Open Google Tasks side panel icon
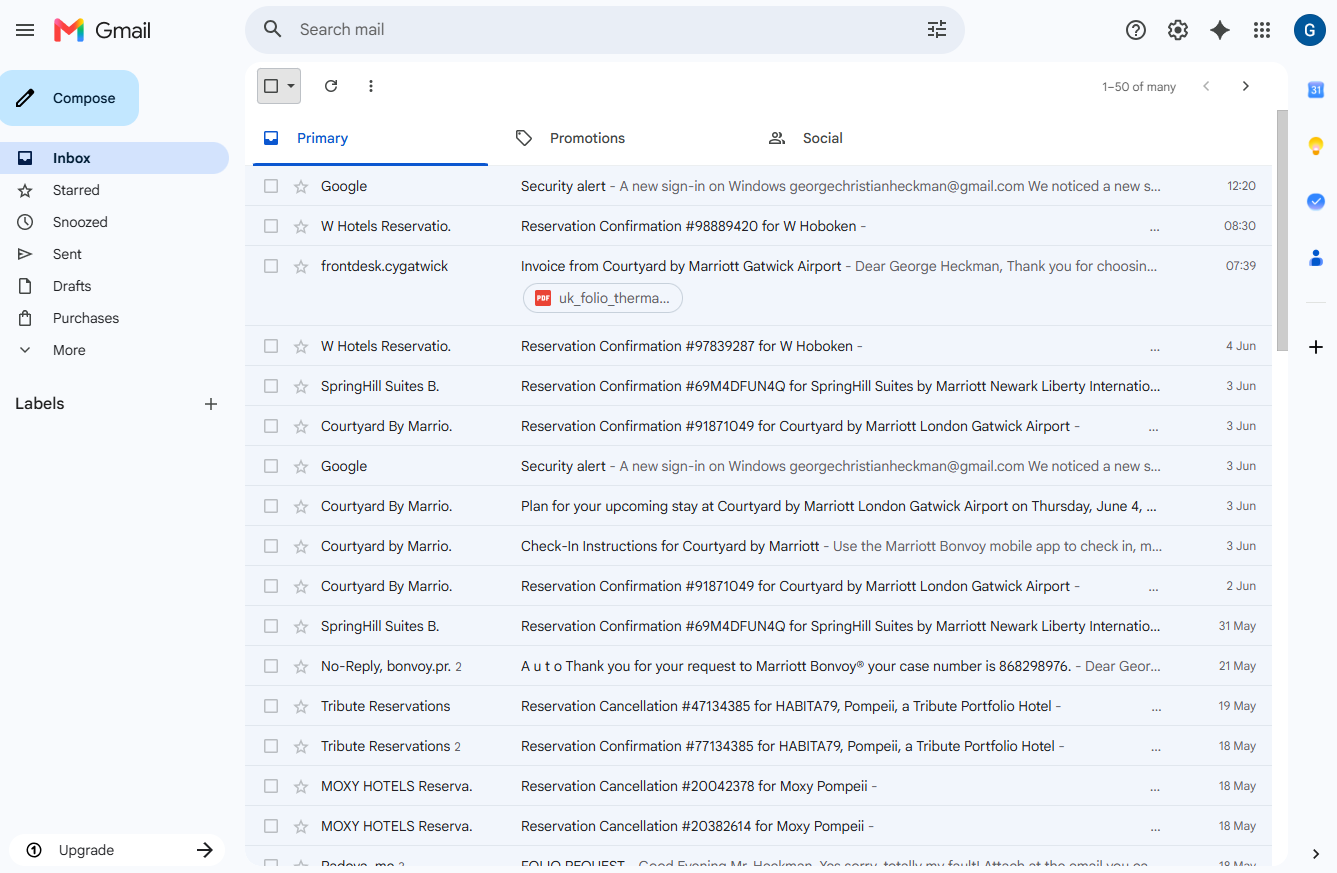The image size is (1337, 873). [1316, 202]
